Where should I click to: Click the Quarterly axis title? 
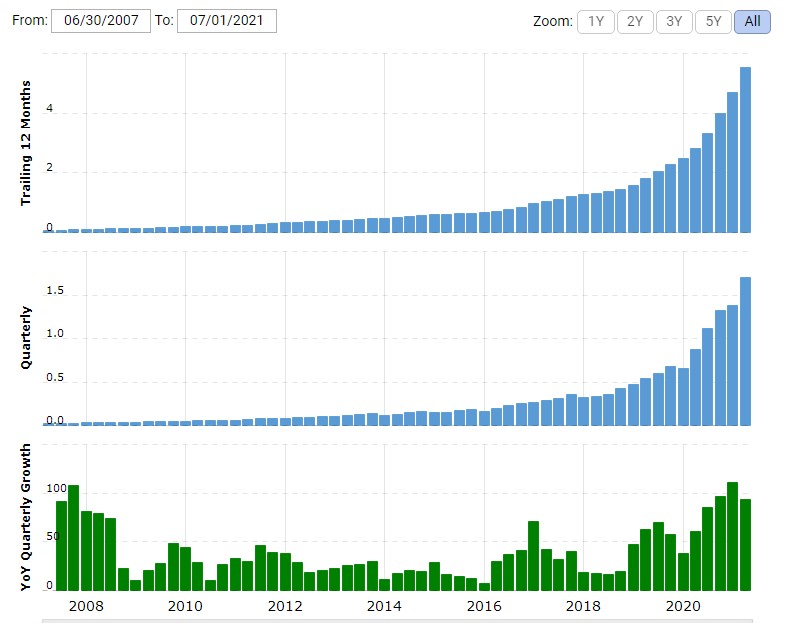click(x=26, y=338)
